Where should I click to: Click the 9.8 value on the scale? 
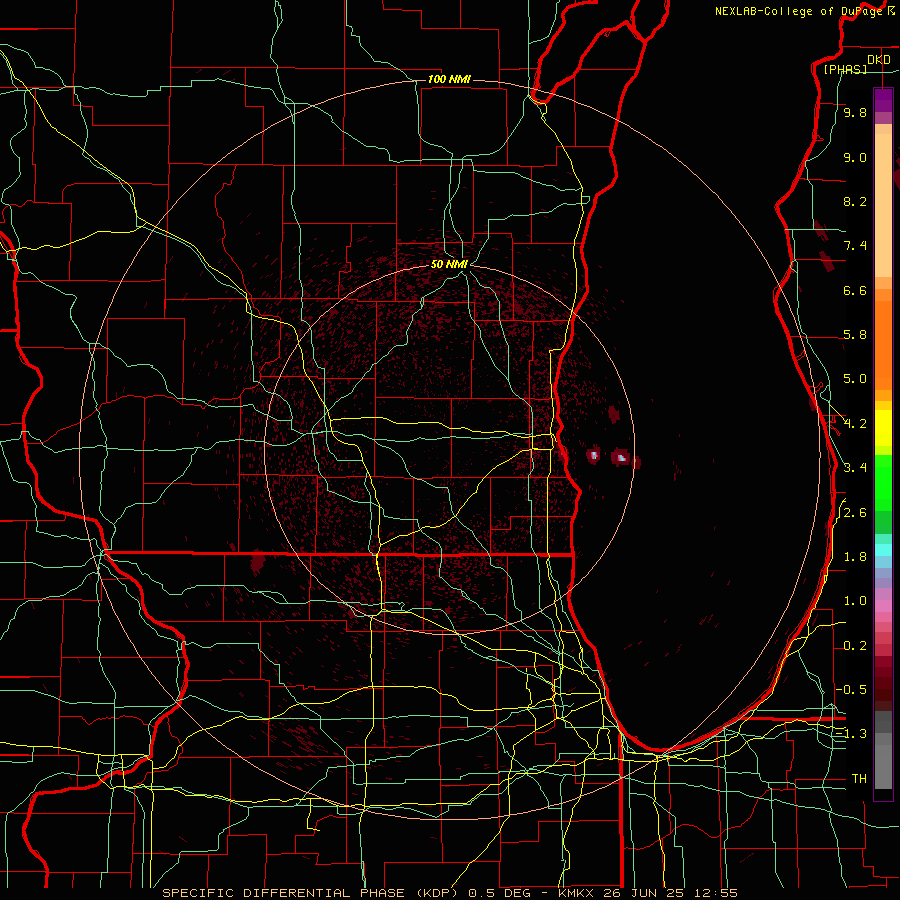pos(855,112)
